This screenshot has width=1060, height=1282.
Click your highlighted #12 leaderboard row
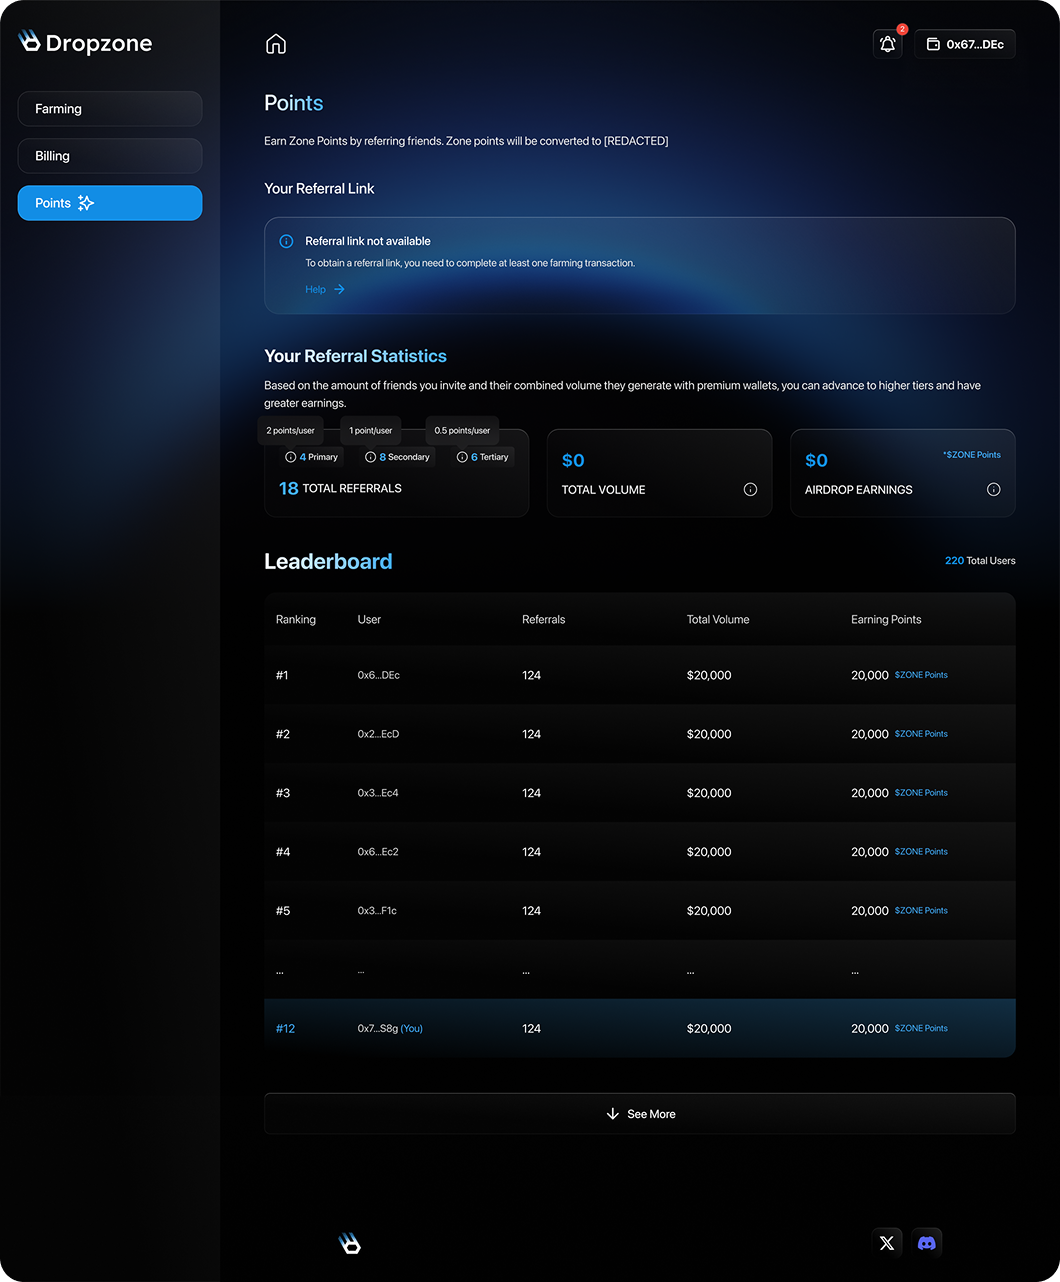point(639,1028)
